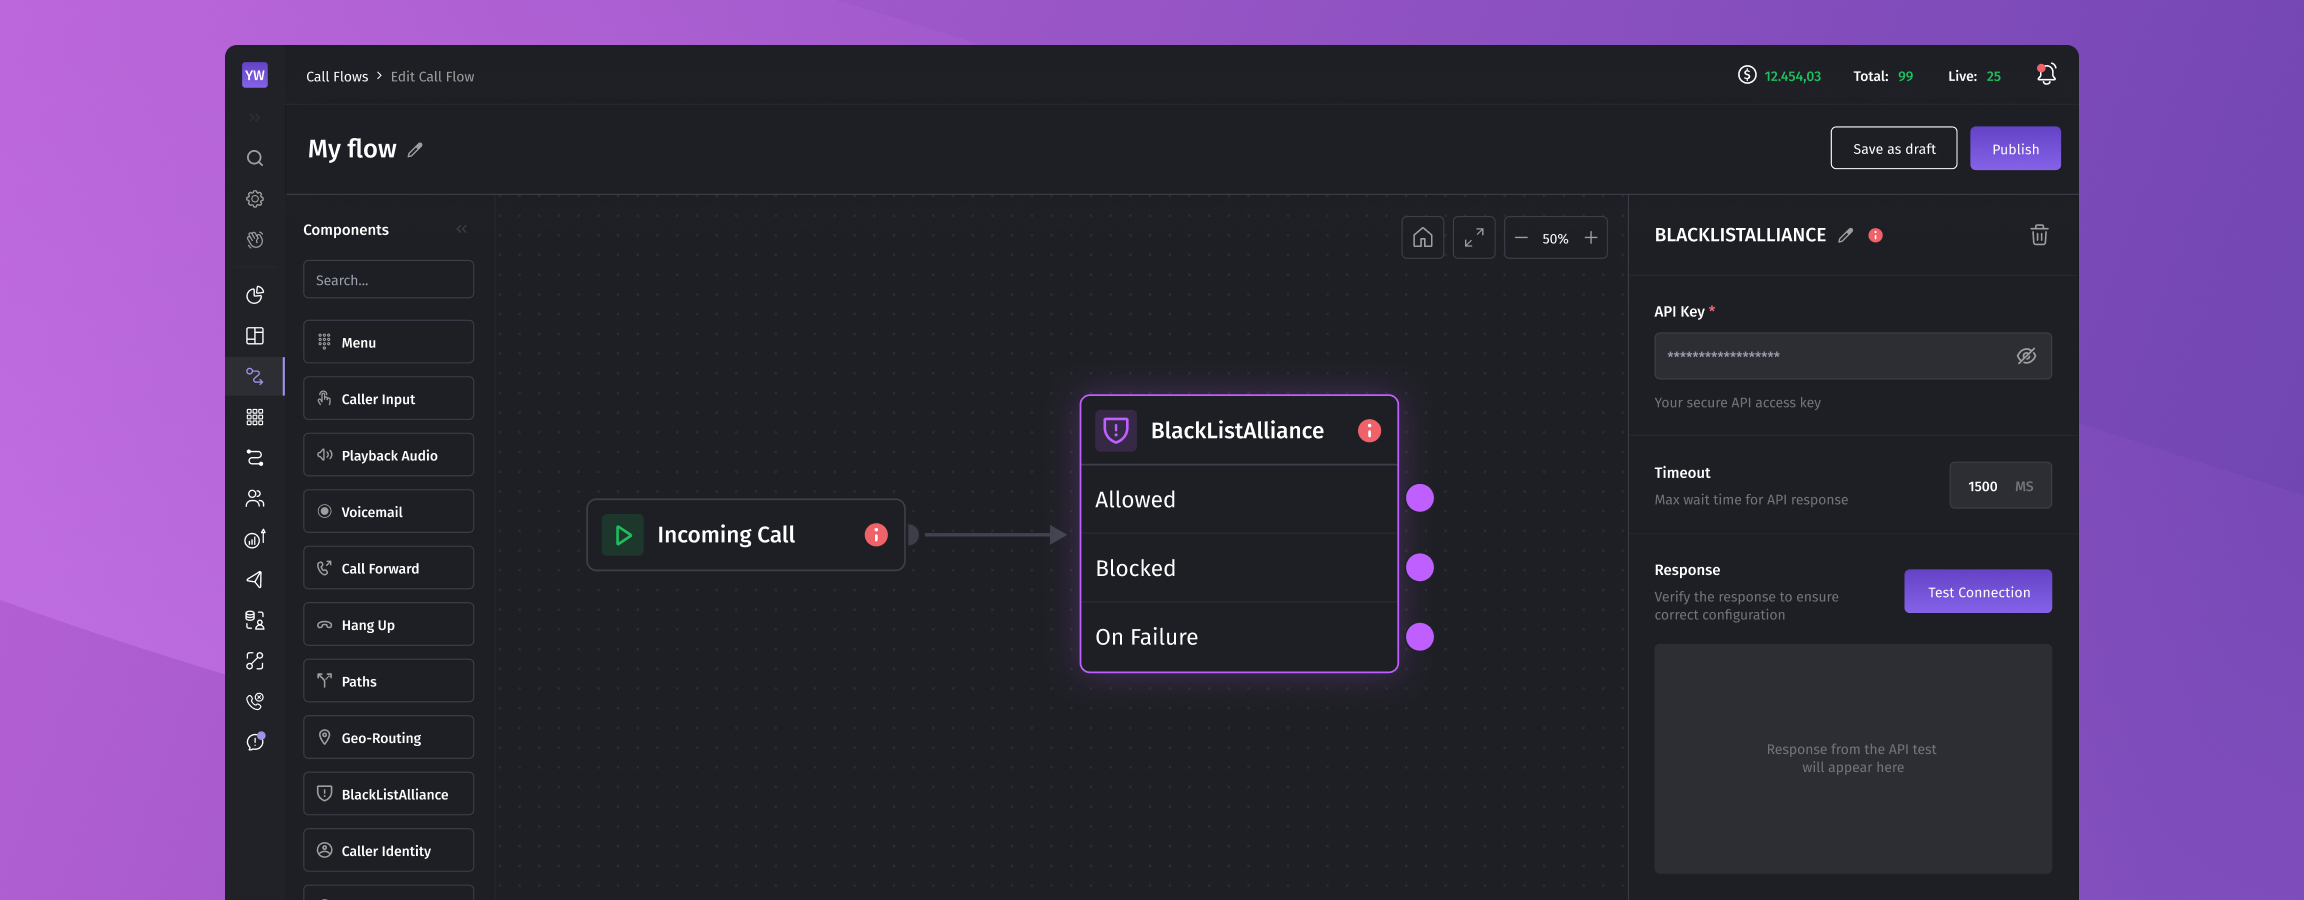
Task: Select the Geo-Routing component
Action: [388, 737]
